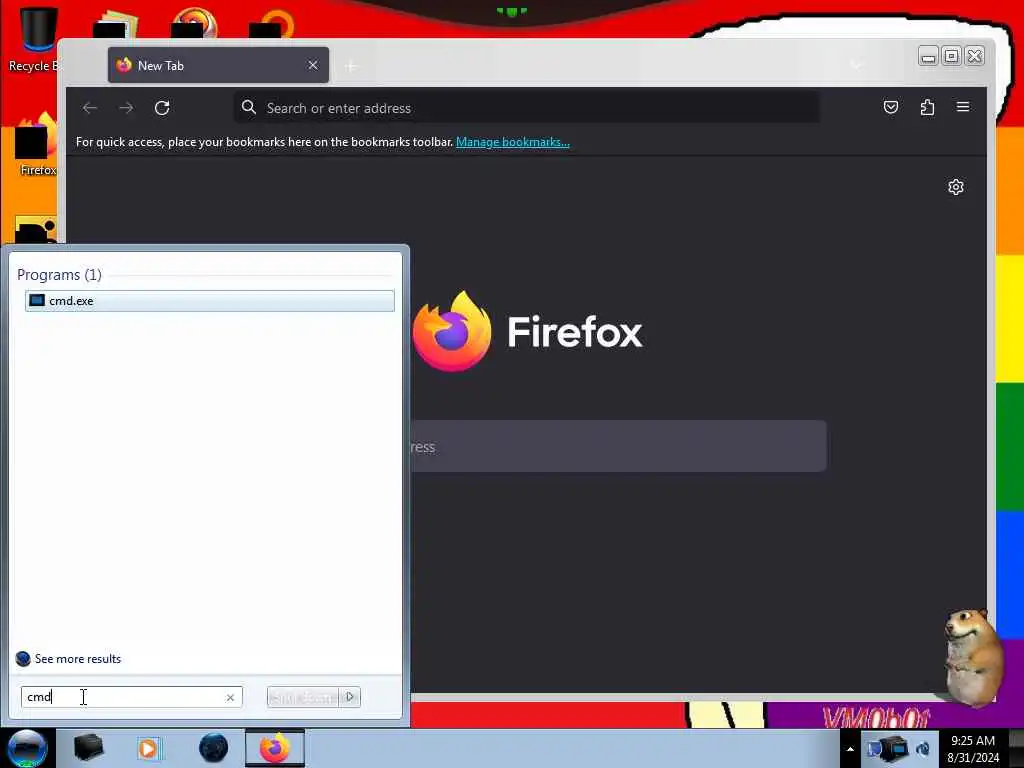Go back in Firefox

[90, 108]
